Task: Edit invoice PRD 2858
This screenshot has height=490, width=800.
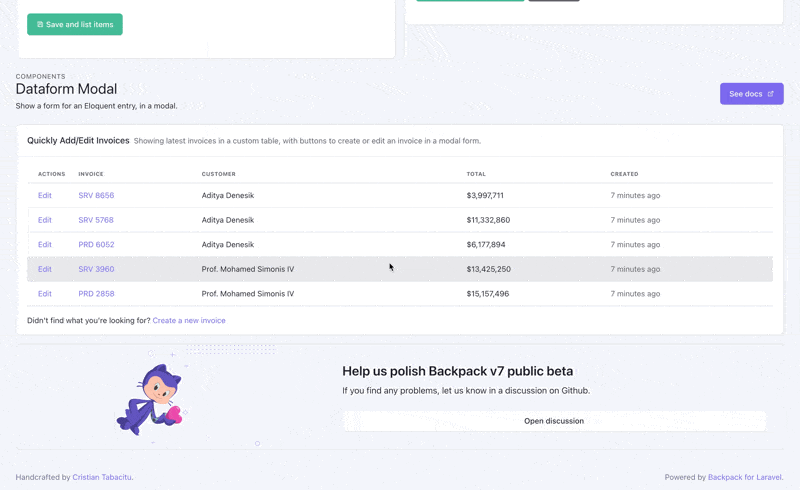Action: coord(45,294)
